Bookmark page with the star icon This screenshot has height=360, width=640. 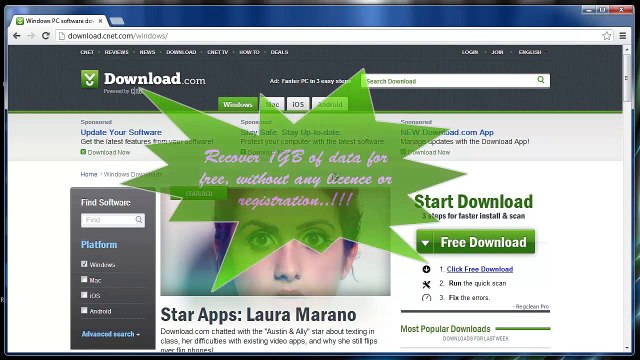pos(607,36)
